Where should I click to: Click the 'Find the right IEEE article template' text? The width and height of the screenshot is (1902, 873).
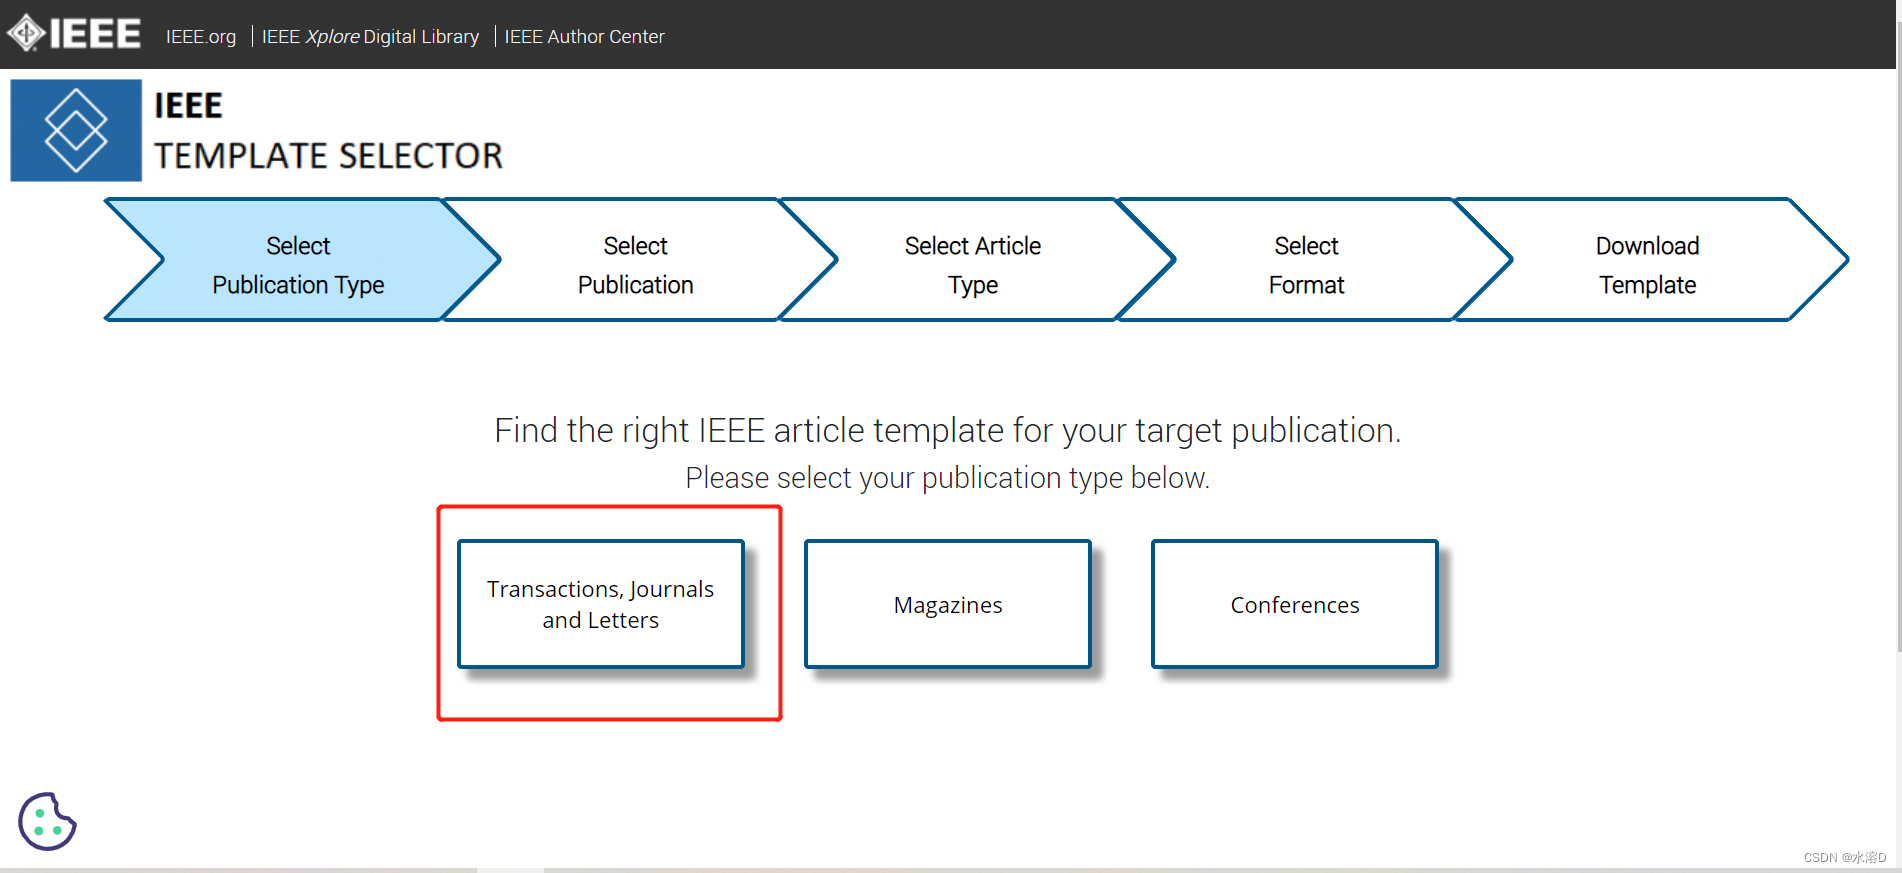[x=947, y=430]
